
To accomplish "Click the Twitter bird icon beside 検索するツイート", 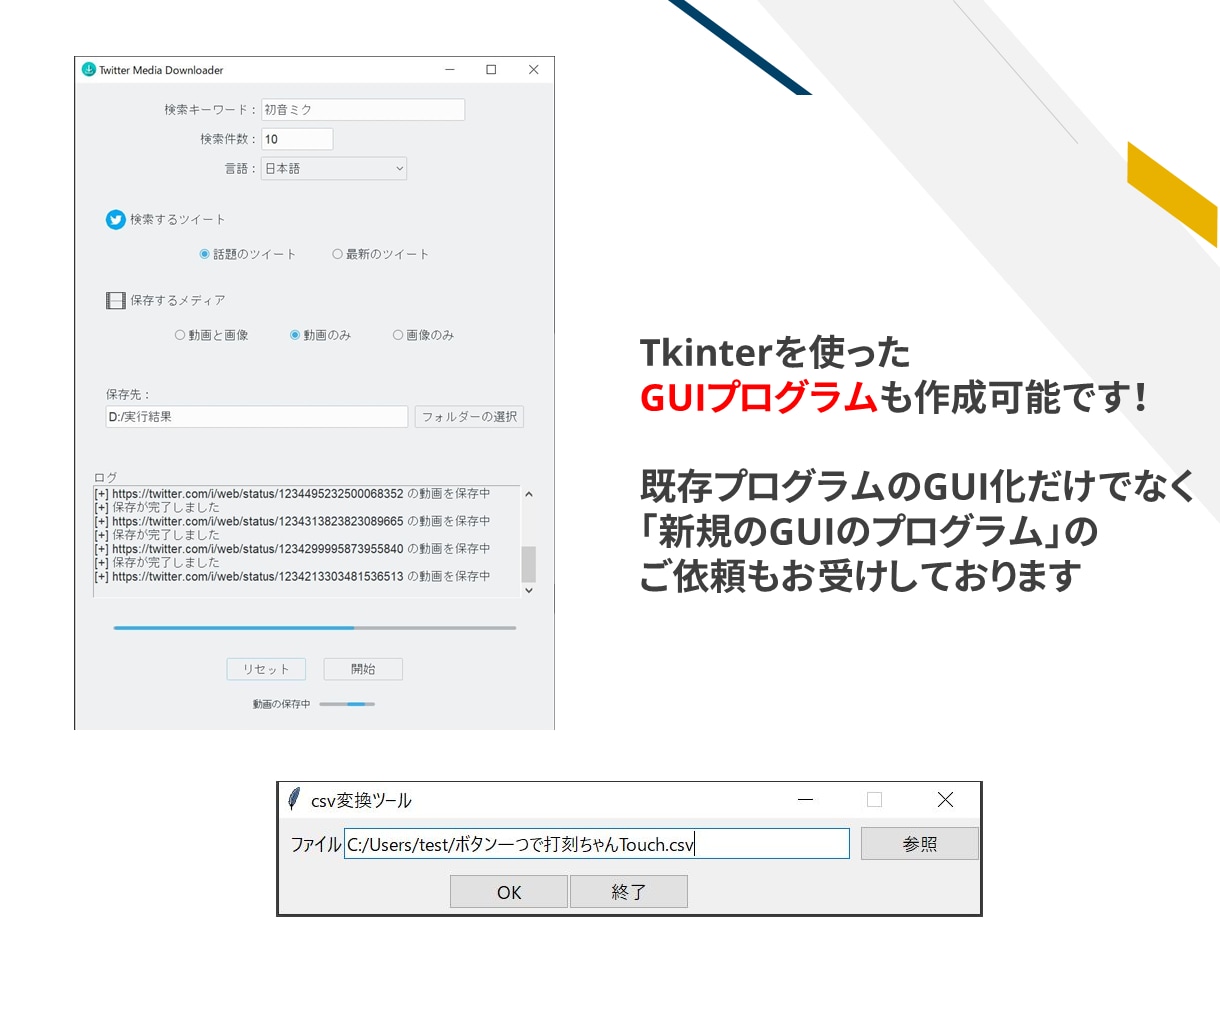I will [x=115, y=220].
